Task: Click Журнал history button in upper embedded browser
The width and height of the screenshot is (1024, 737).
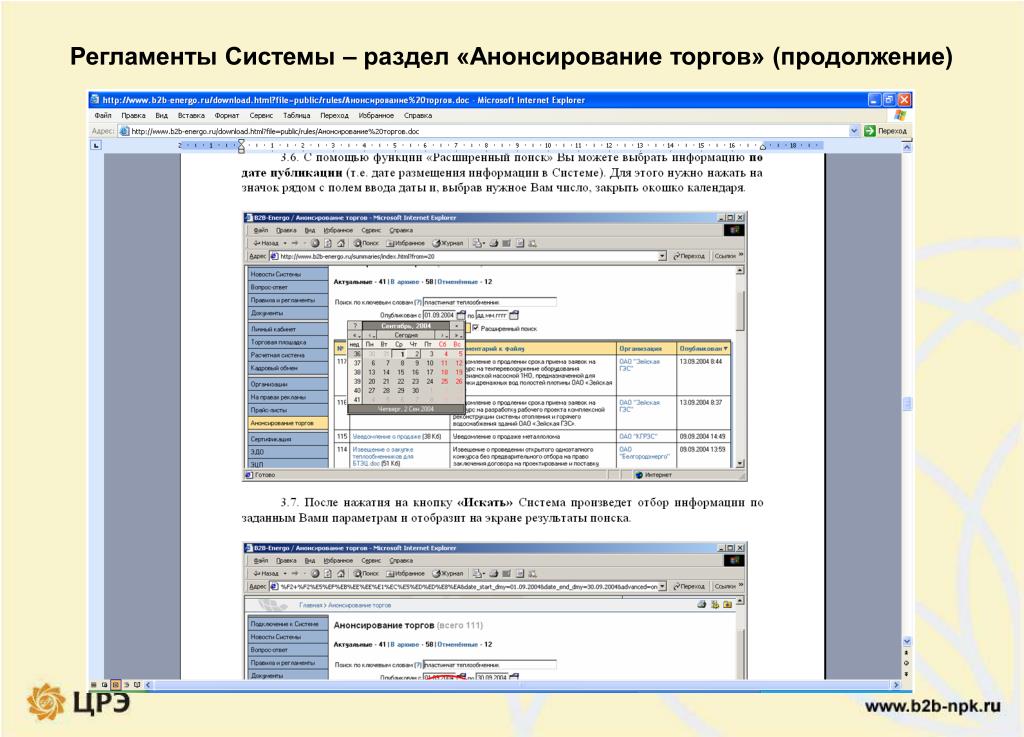Action: point(447,243)
